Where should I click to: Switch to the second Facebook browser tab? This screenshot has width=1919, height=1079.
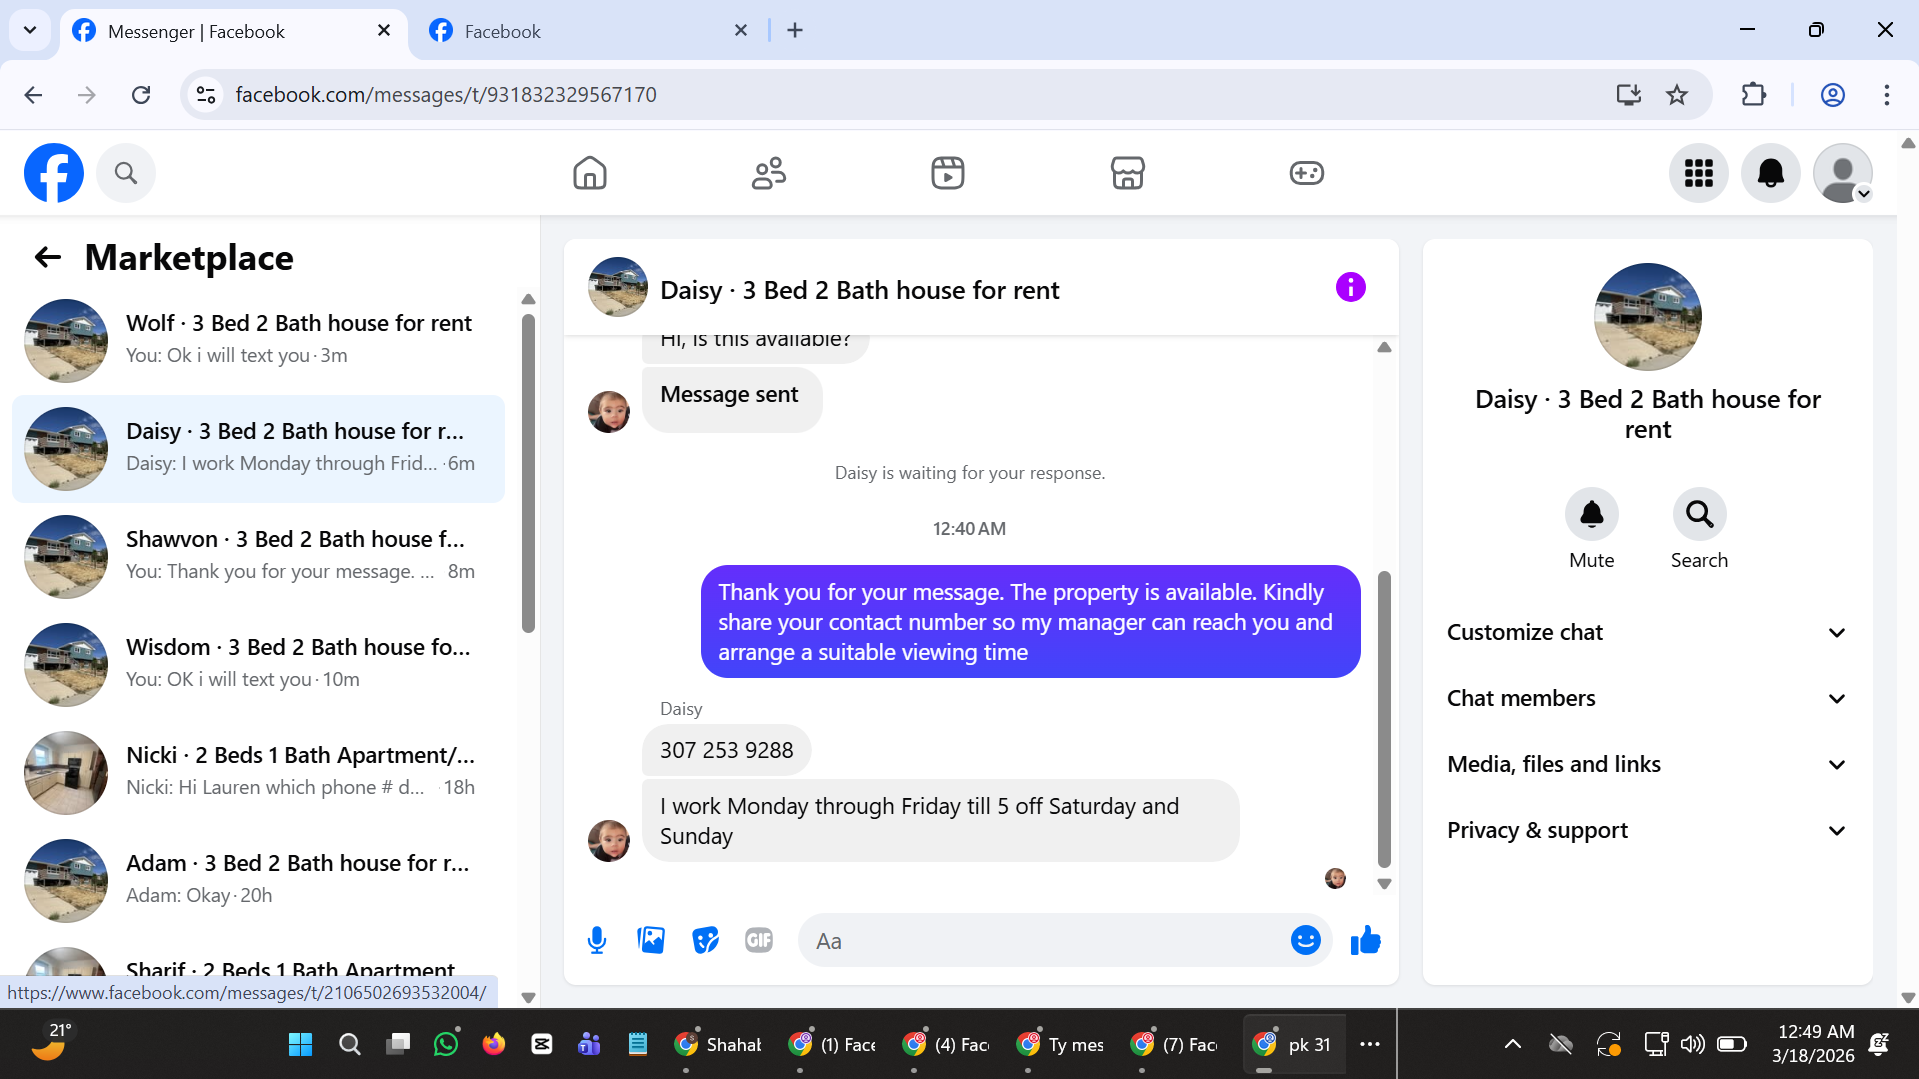point(590,31)
